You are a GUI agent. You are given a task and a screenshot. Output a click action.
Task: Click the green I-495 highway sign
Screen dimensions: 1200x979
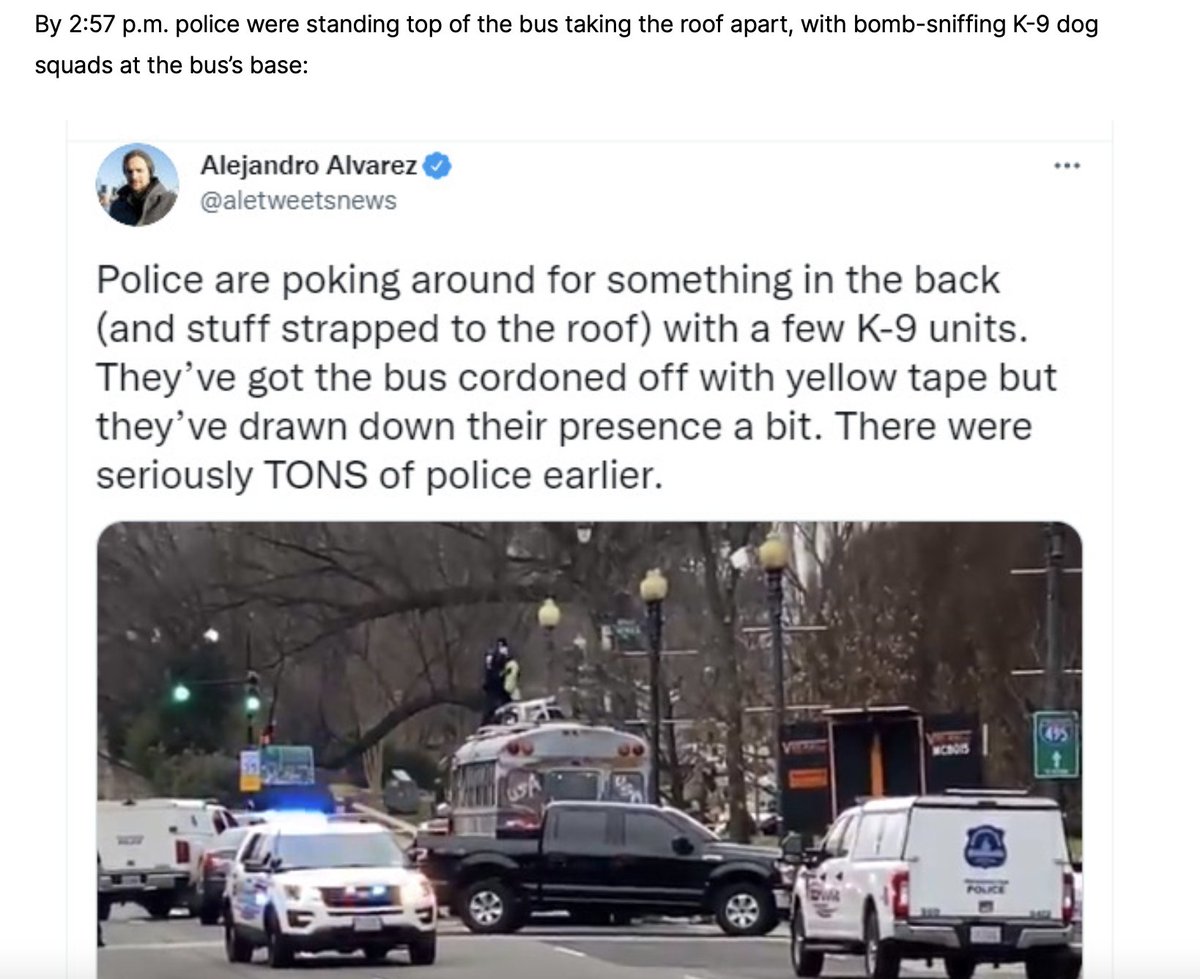[1056, 745]
